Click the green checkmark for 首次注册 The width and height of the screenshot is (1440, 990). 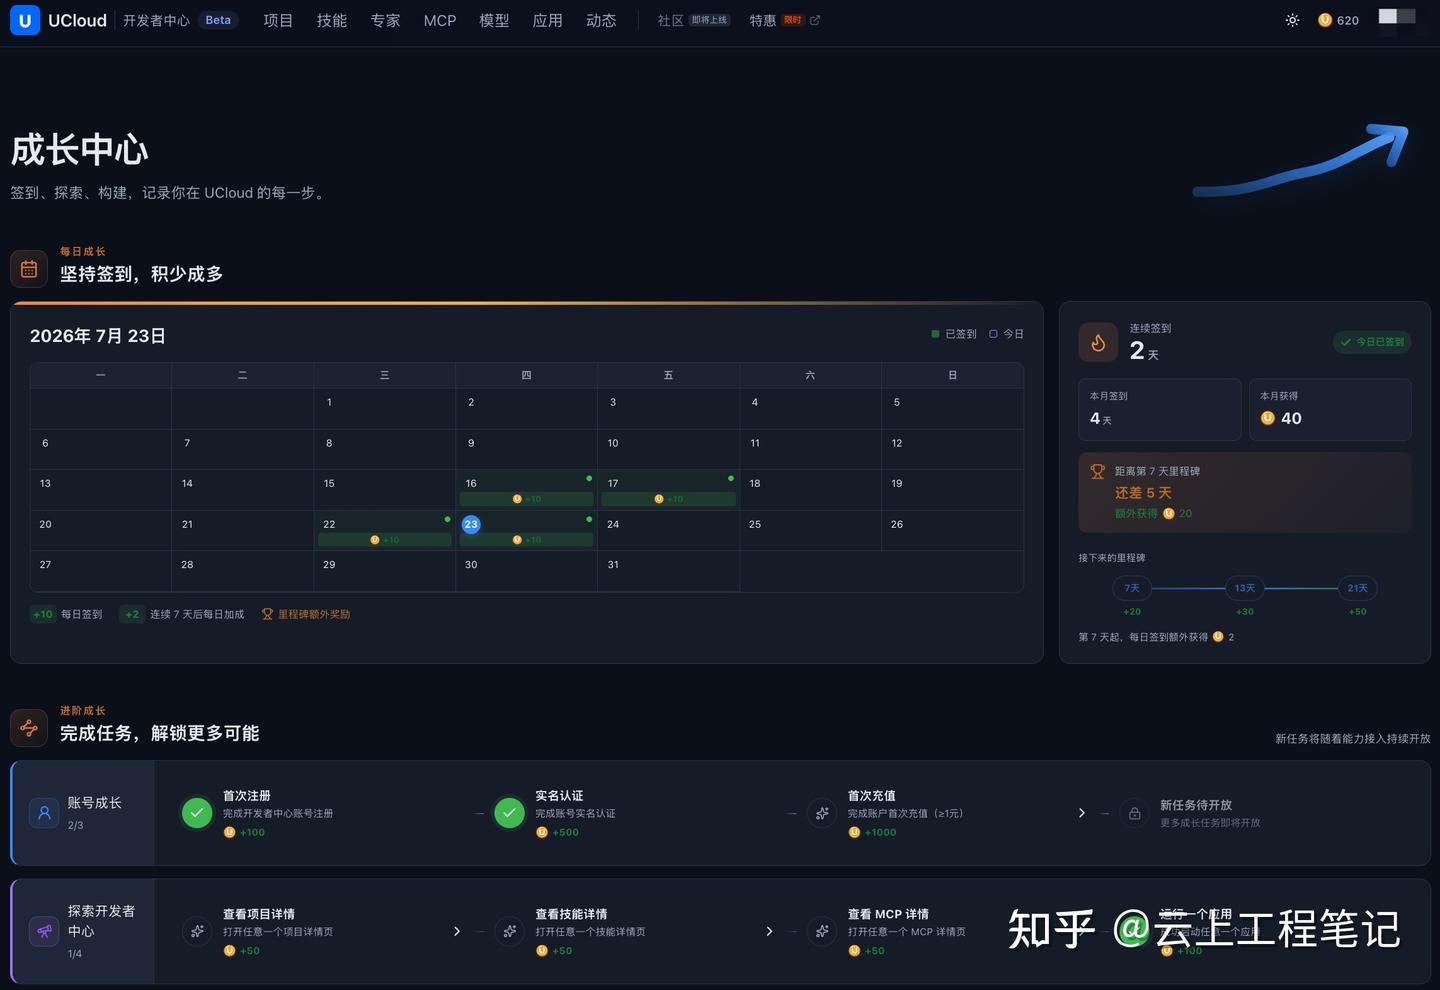click(x=197, y=813)
